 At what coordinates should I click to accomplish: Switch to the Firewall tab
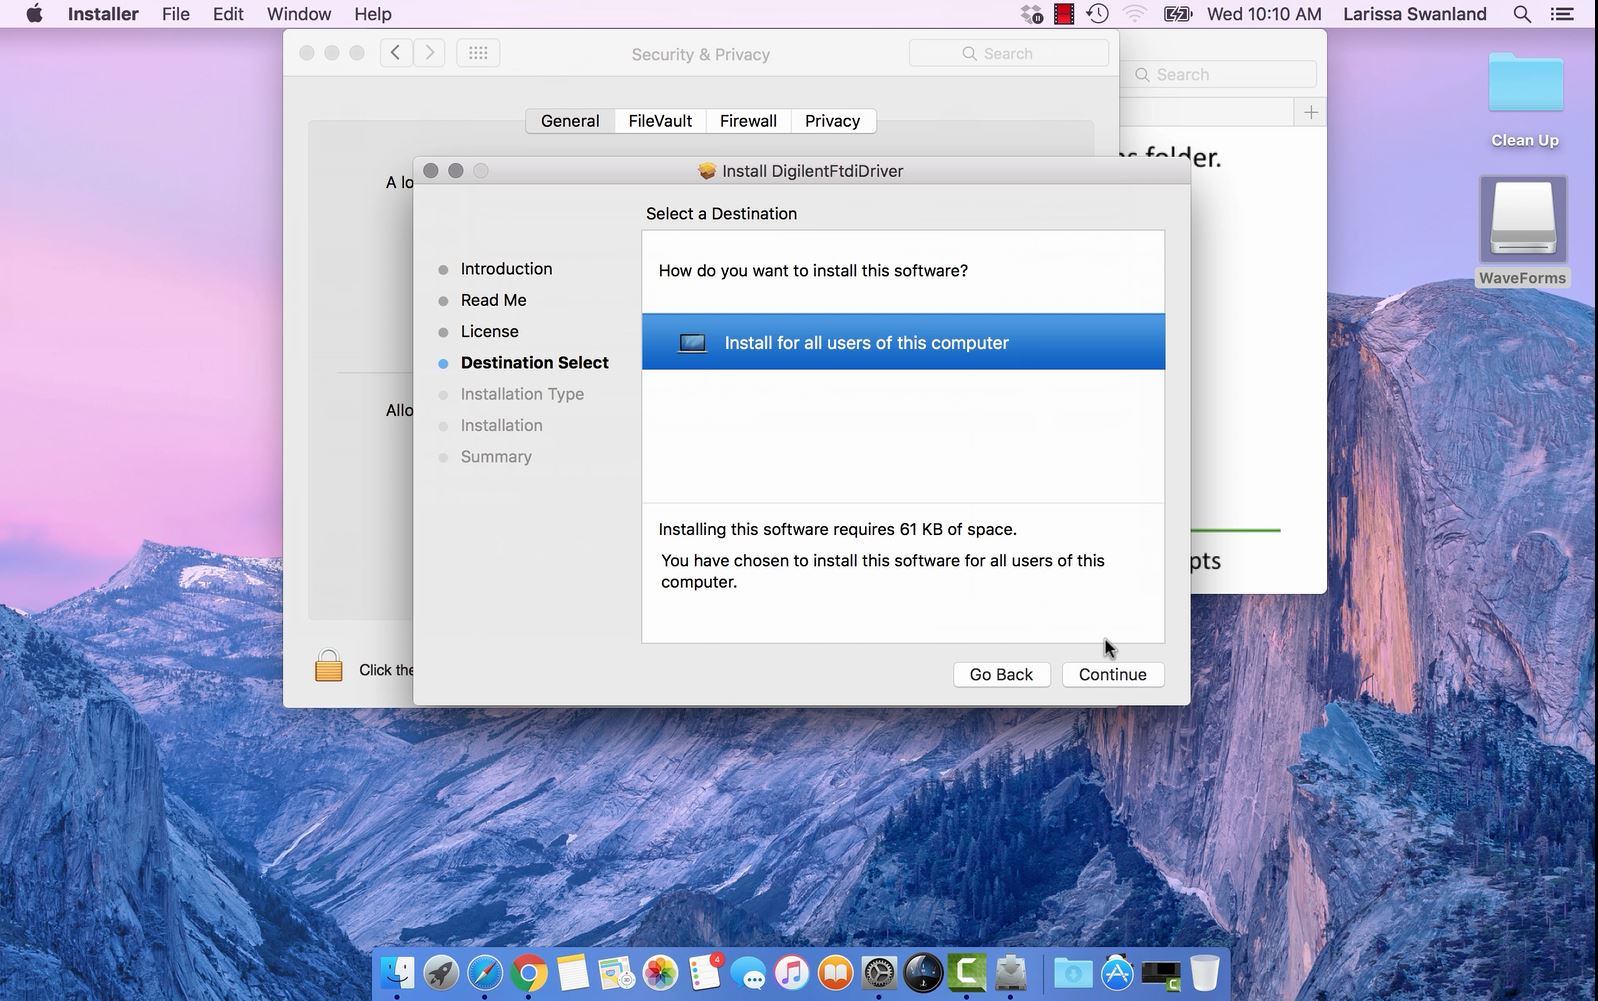click(x=748, y=121)
